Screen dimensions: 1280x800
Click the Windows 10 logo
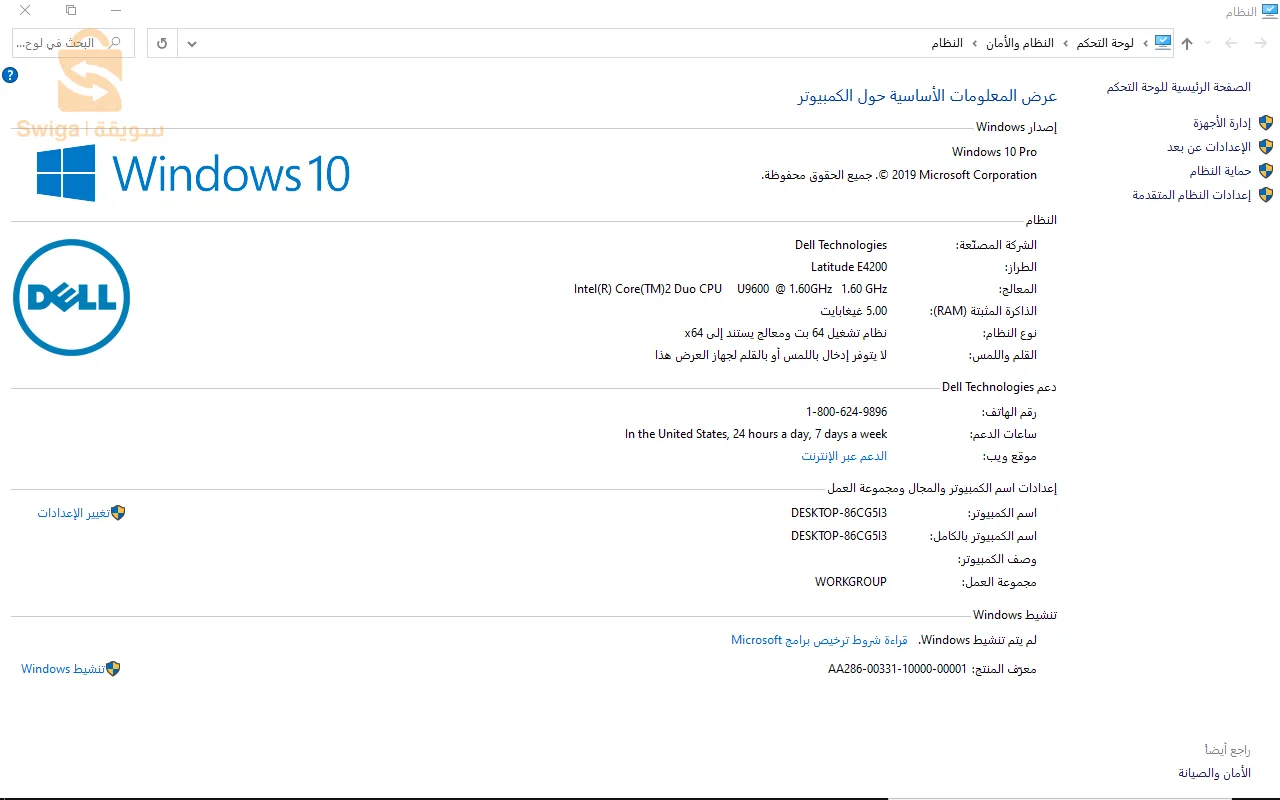click(193, 173)
